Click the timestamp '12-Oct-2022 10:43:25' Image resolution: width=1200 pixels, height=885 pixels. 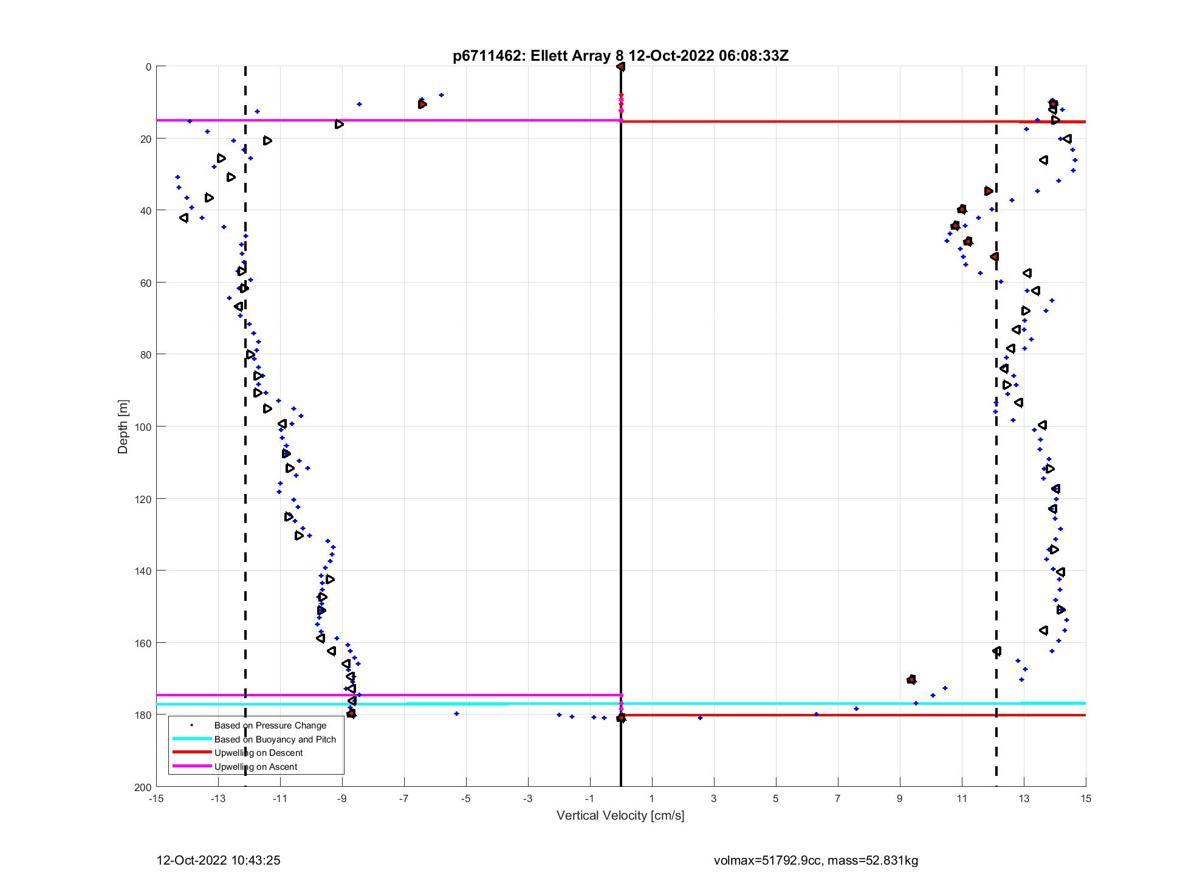(219, 860)
